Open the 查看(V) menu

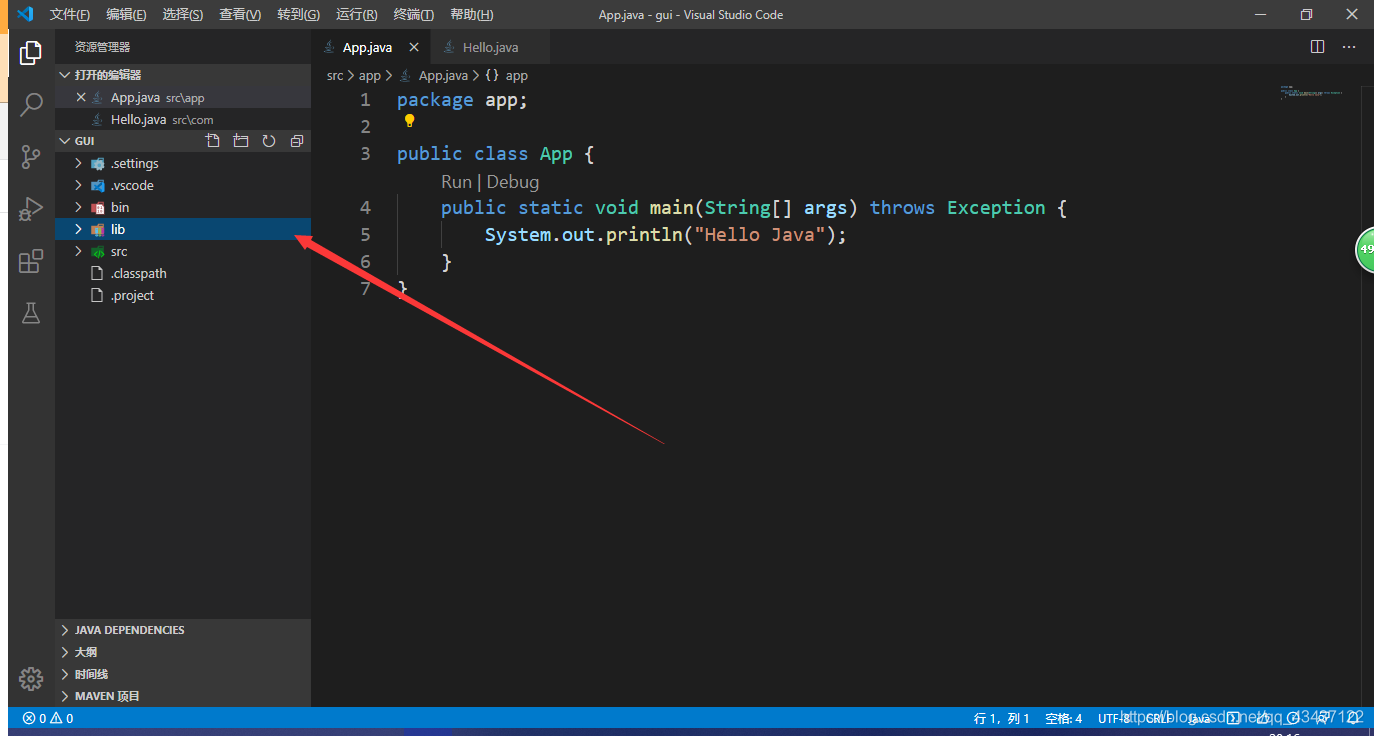click(240, 15)
